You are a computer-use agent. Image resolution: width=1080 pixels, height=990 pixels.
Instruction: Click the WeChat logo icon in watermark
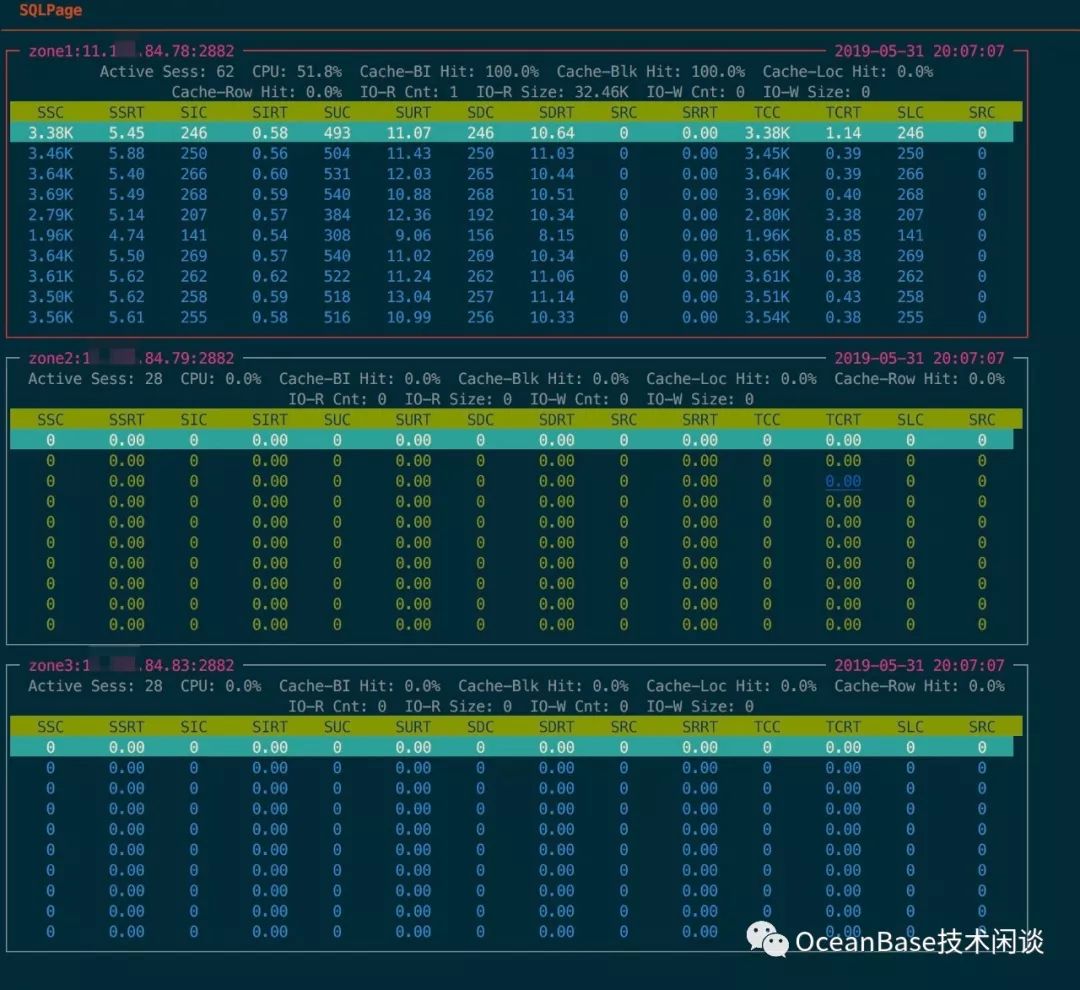pos(767,940)
